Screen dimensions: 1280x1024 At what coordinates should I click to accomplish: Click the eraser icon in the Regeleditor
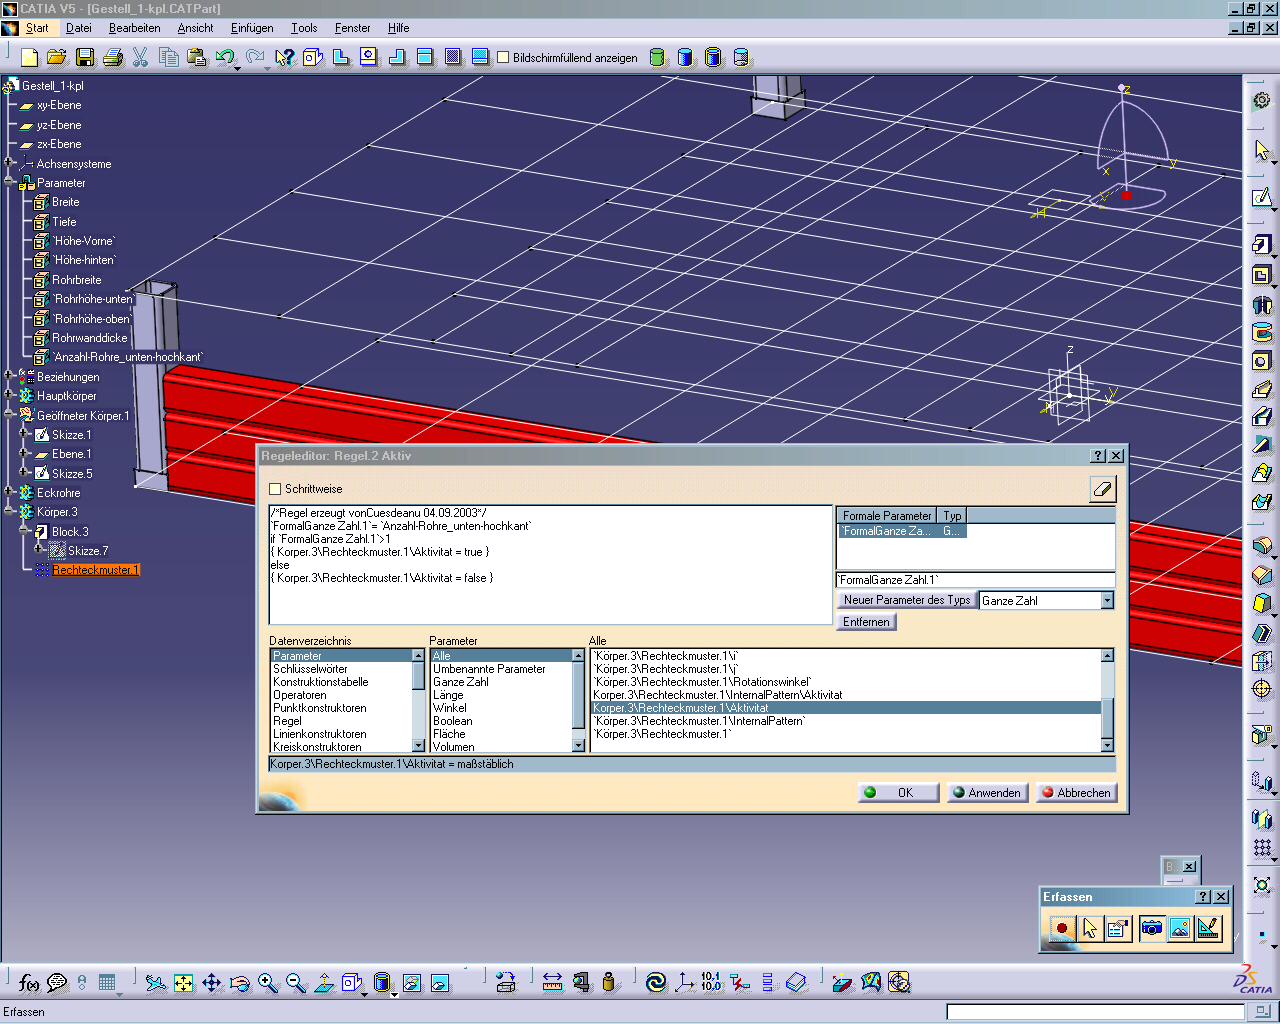pos(1102,489)
